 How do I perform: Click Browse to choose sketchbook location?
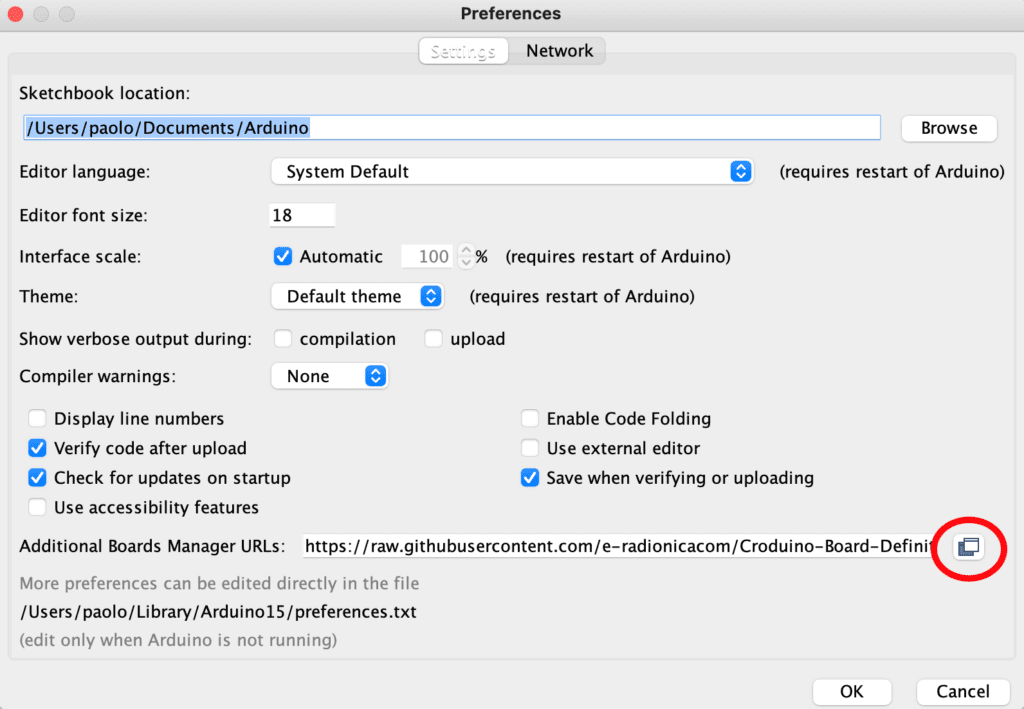(948, 128)
